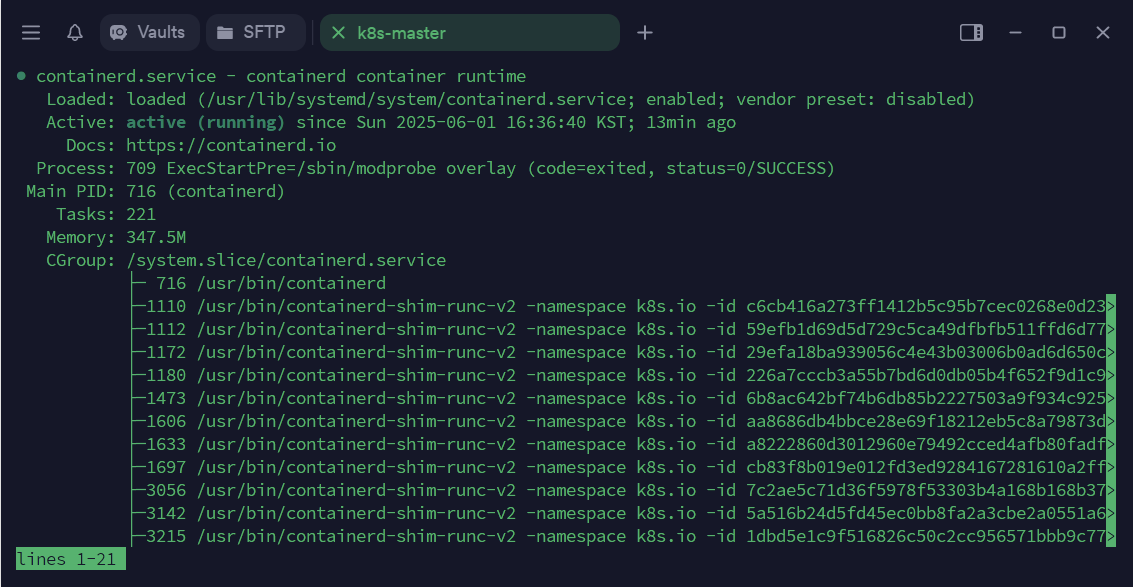This screenshot has width=1133, height=587.
Task: Click the containerd.service unit file path
Action: click(412, 100)
